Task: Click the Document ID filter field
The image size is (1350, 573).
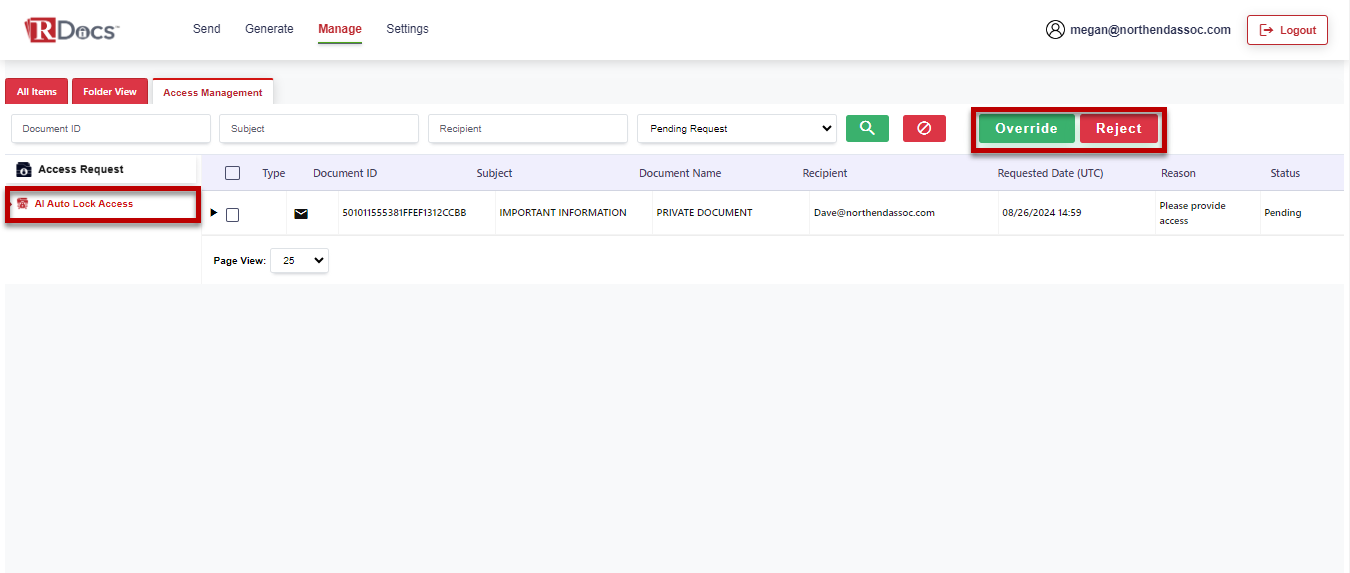Action: (x=111, y=128)
